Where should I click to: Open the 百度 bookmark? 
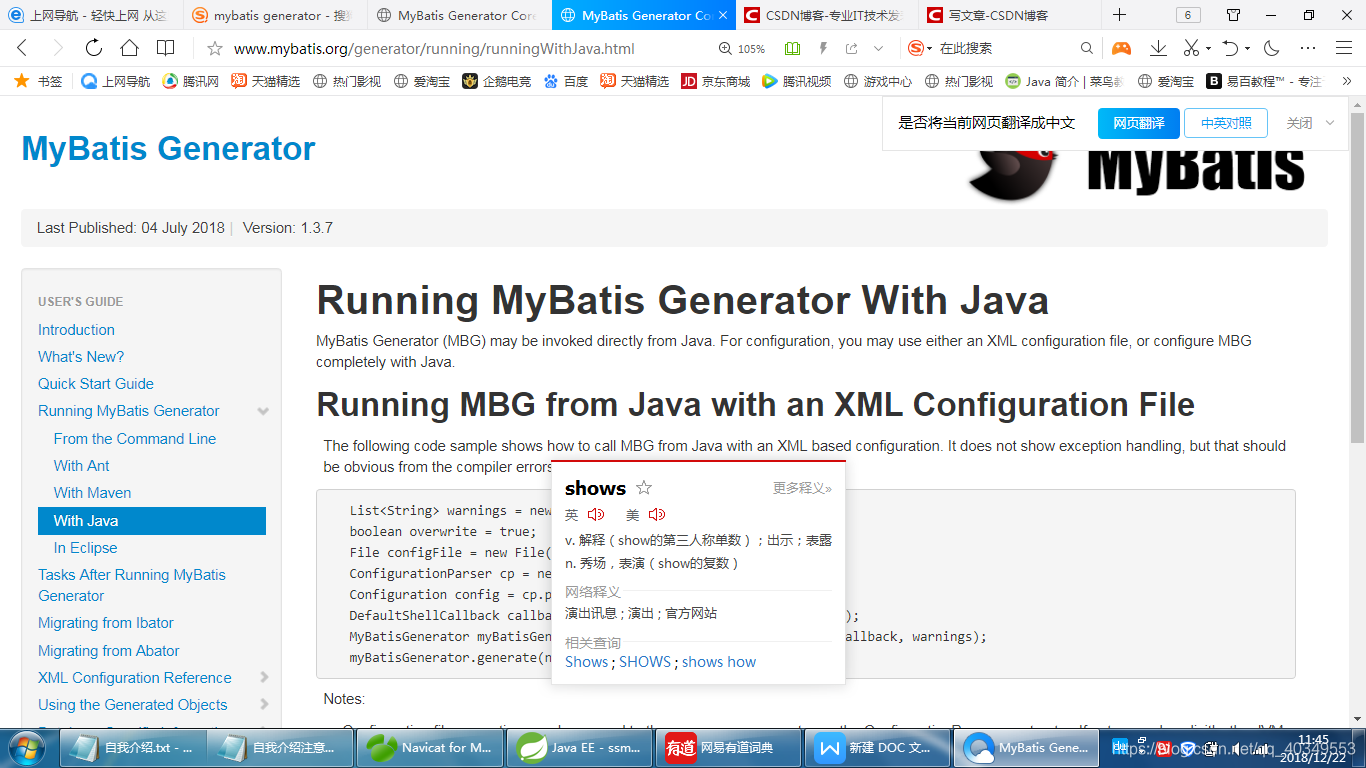click(566, 81)
